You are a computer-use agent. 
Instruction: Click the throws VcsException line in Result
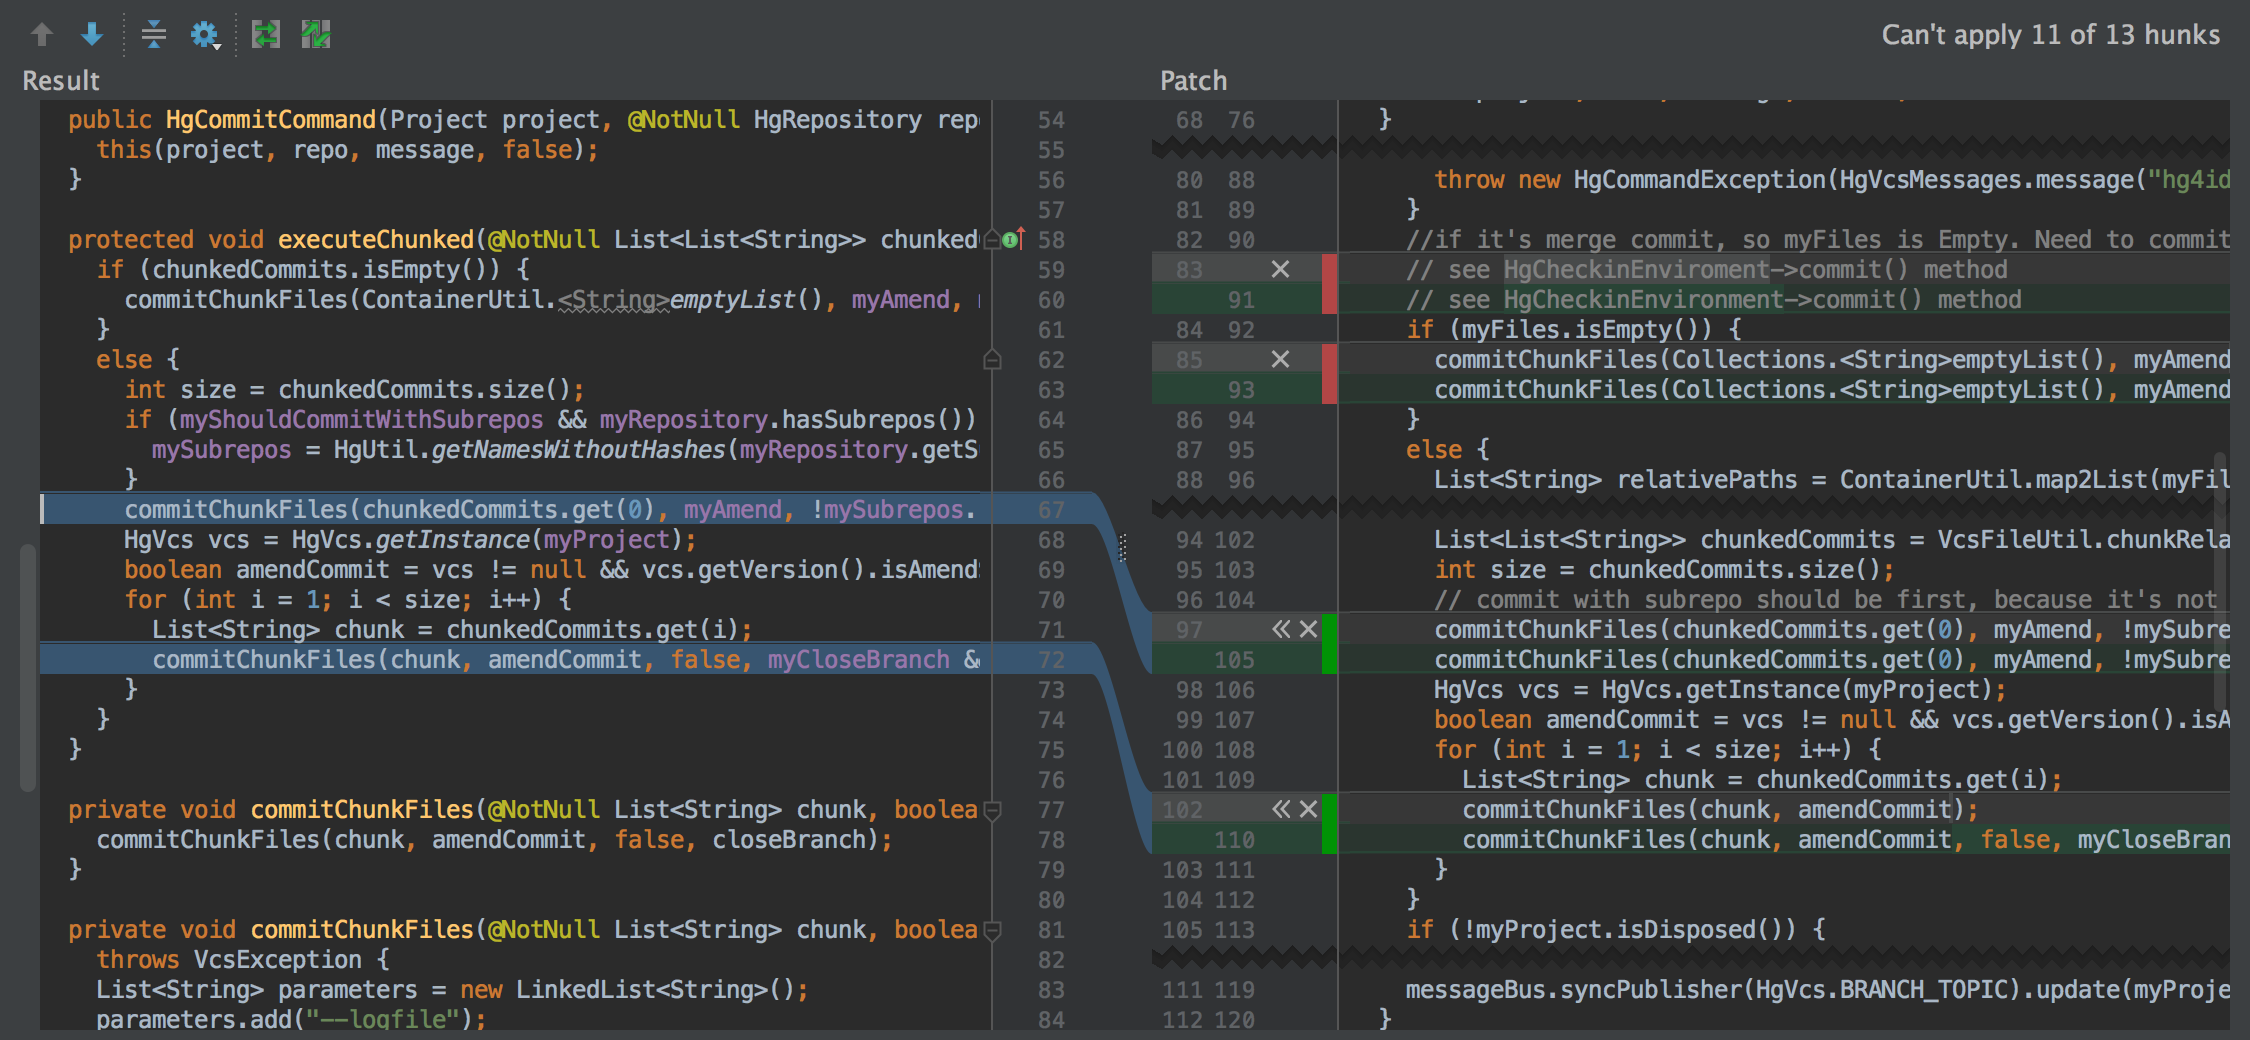pyautogui.click(x=243, y=960)
